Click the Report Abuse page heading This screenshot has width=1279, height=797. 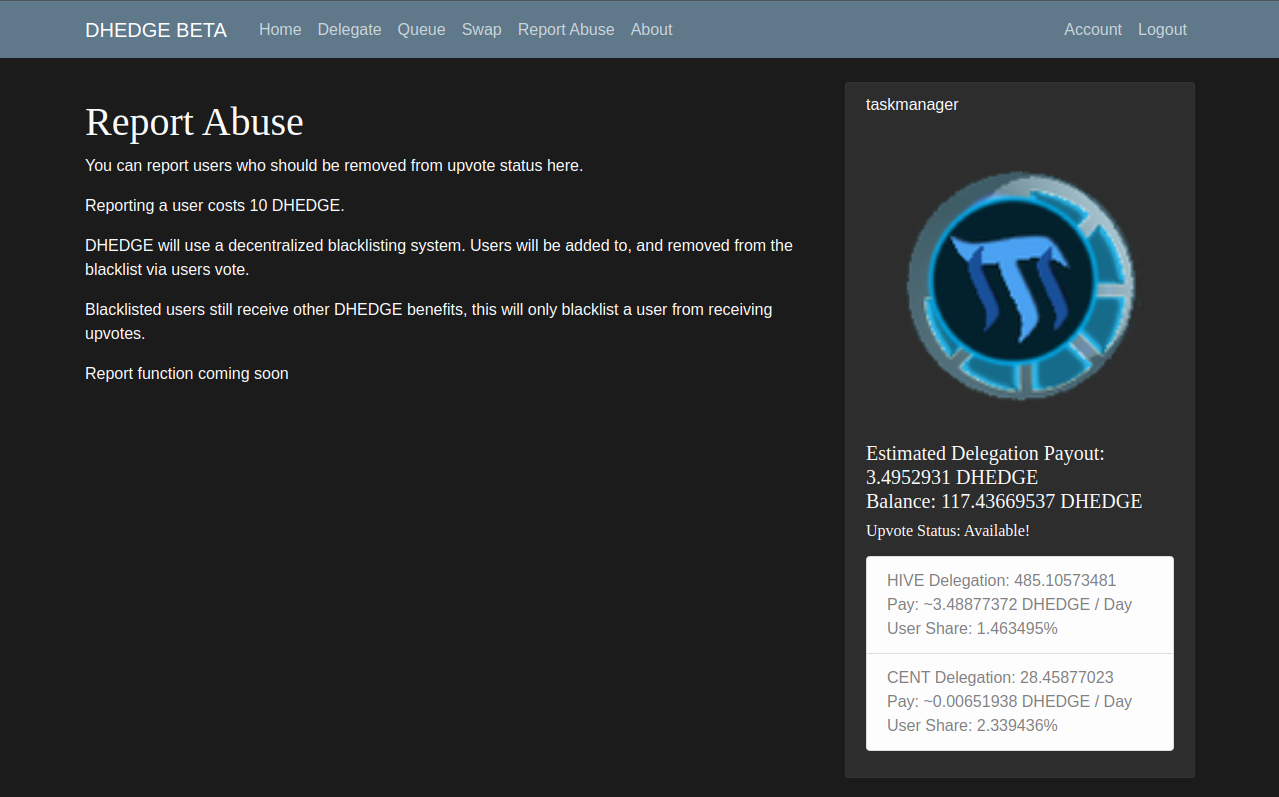194,122
